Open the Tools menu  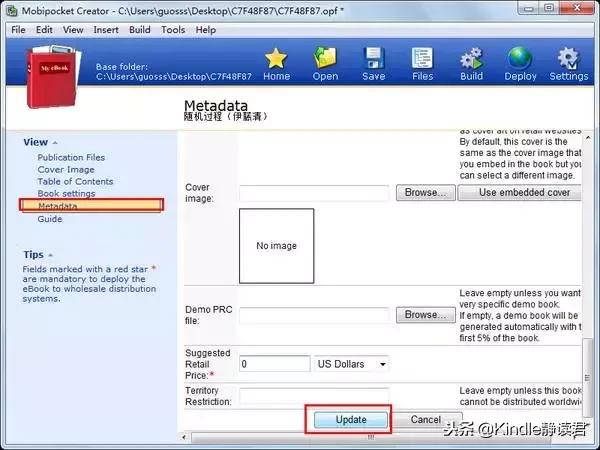(173, 30)
